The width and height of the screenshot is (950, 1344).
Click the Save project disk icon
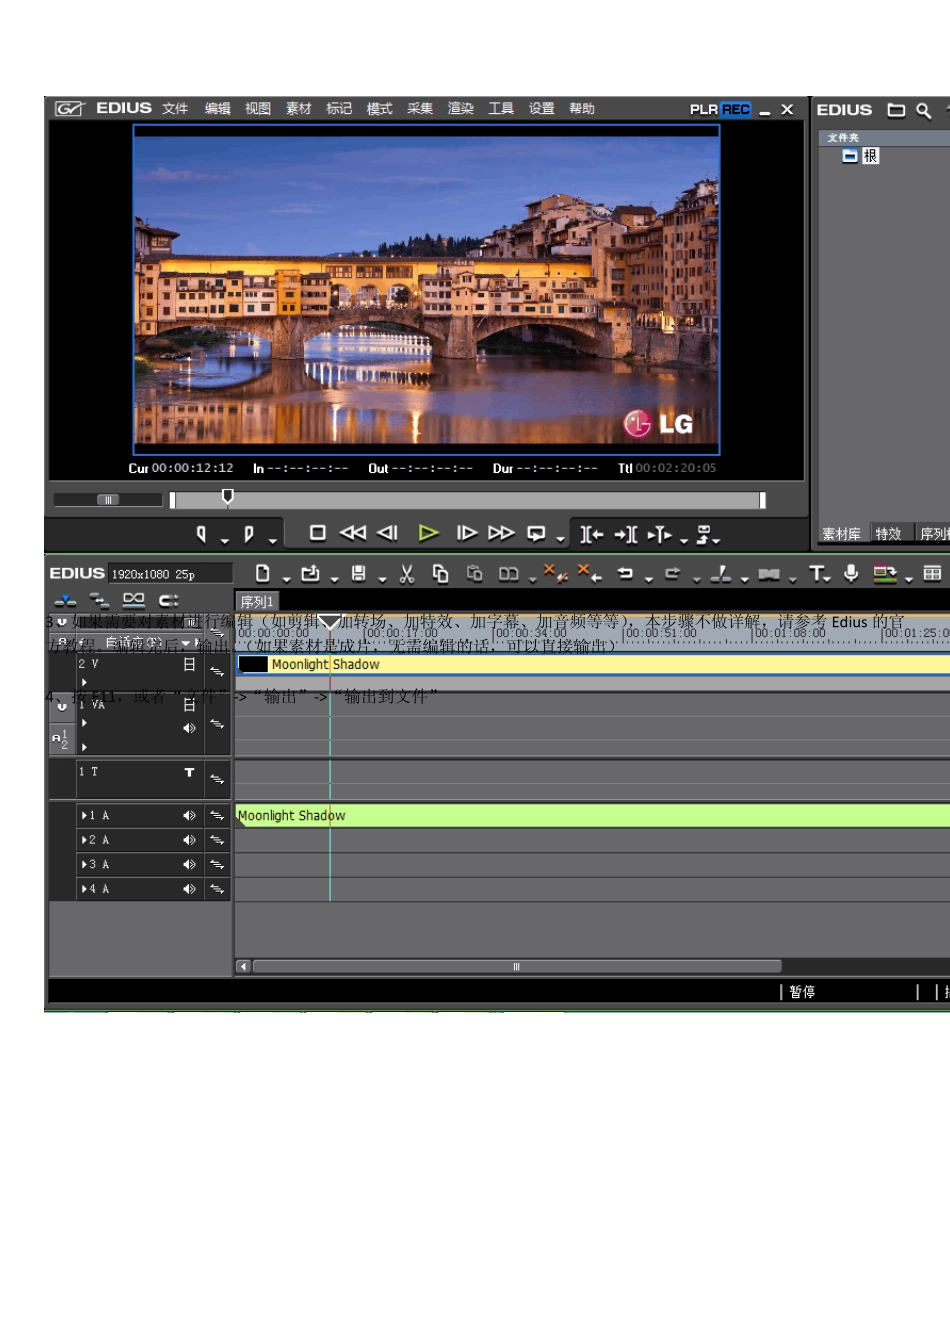[358, 573]
